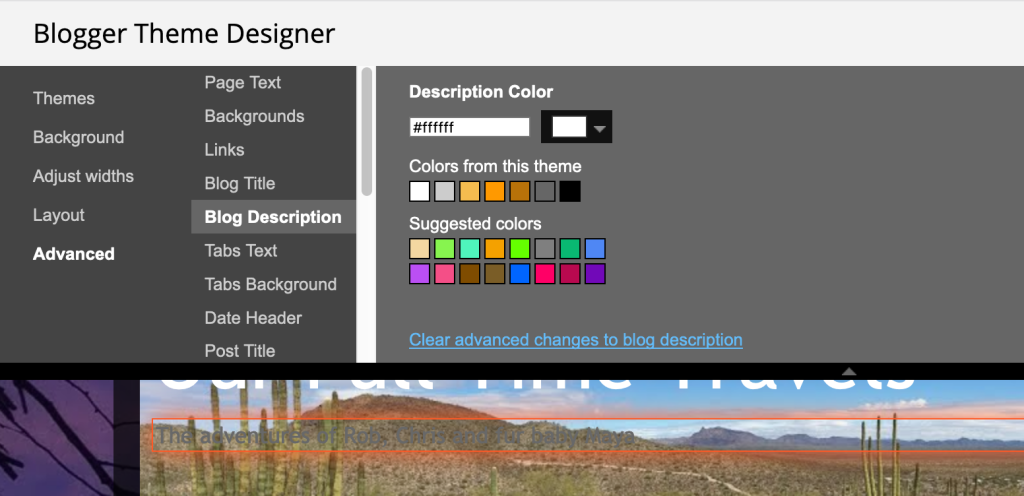Image resolution: width=1024 pixels, height=496 pixels.
Task: Open Date Header settings
Action: [x=253, y=318]
